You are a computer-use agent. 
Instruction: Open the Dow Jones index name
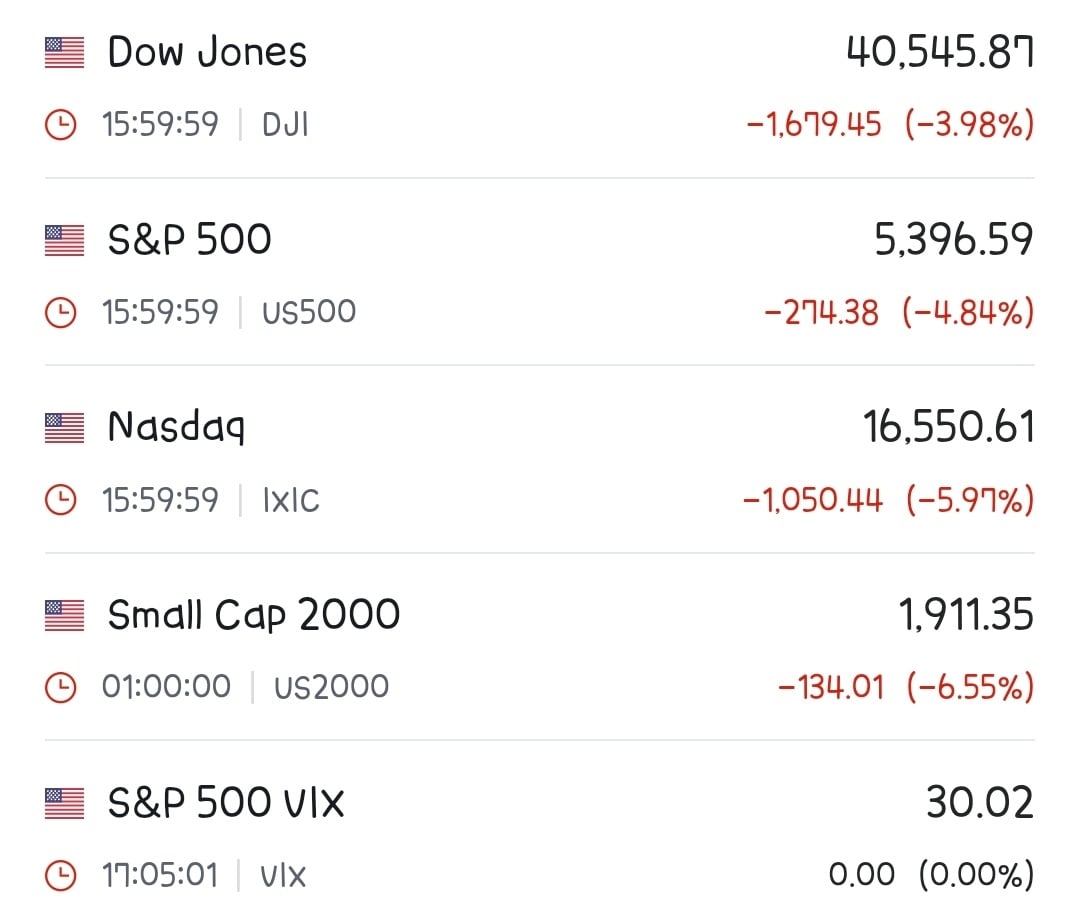pos(207,52)
